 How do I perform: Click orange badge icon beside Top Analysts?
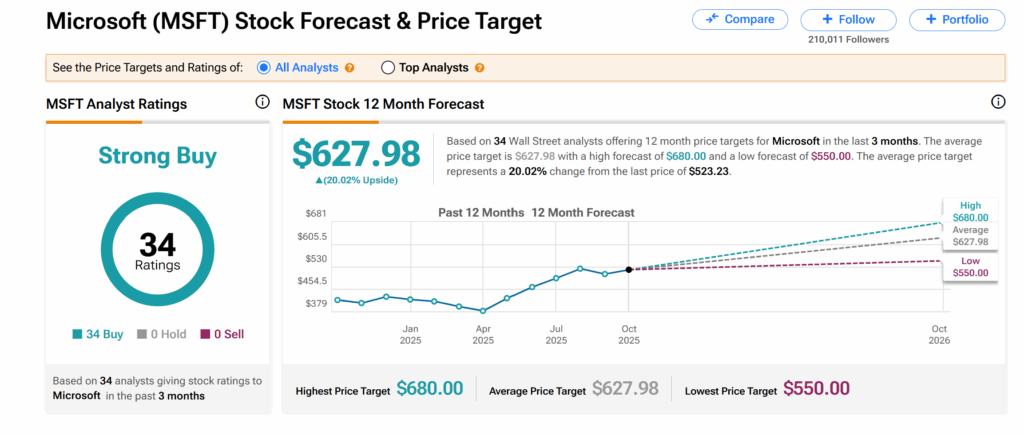tap(480, 68)
